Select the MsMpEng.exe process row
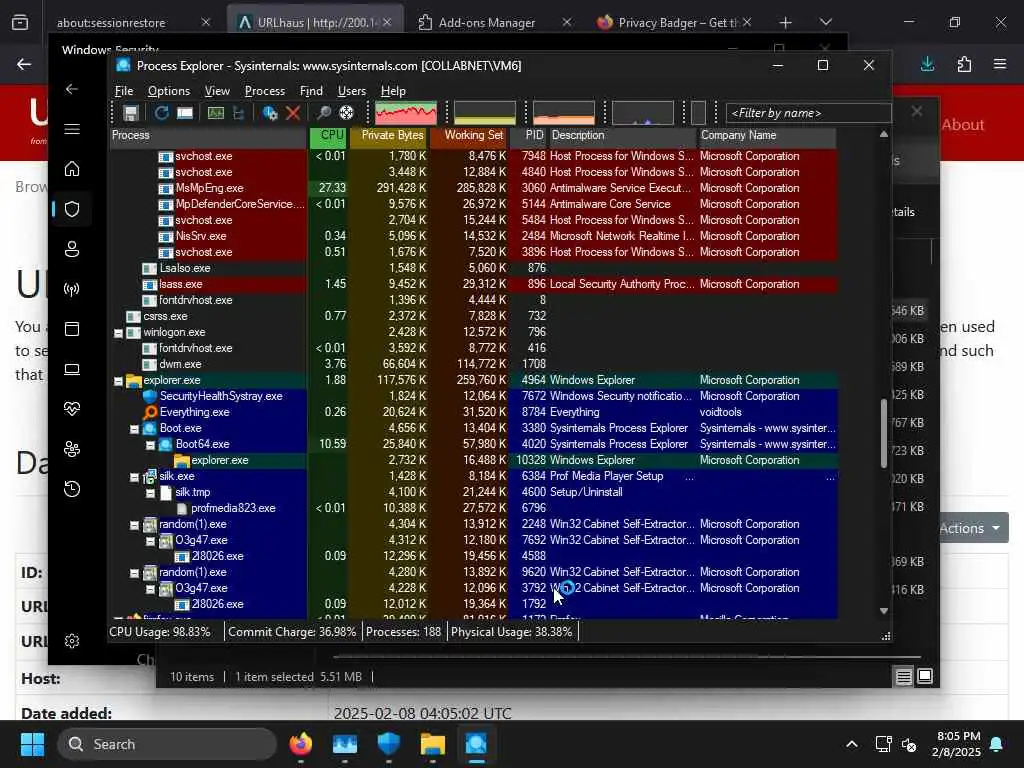The width and height of the screenshot is (1024, 768). click(x=473, y=188)
